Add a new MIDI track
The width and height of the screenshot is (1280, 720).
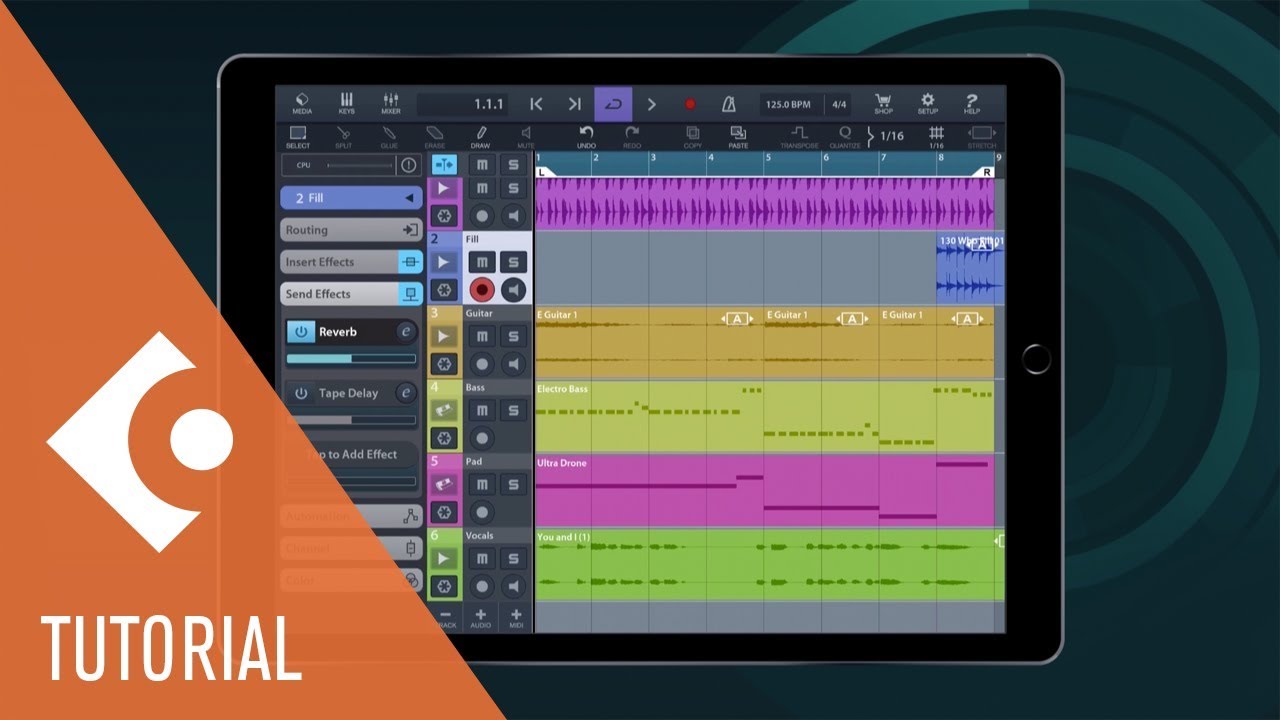(x=516, y=618)
